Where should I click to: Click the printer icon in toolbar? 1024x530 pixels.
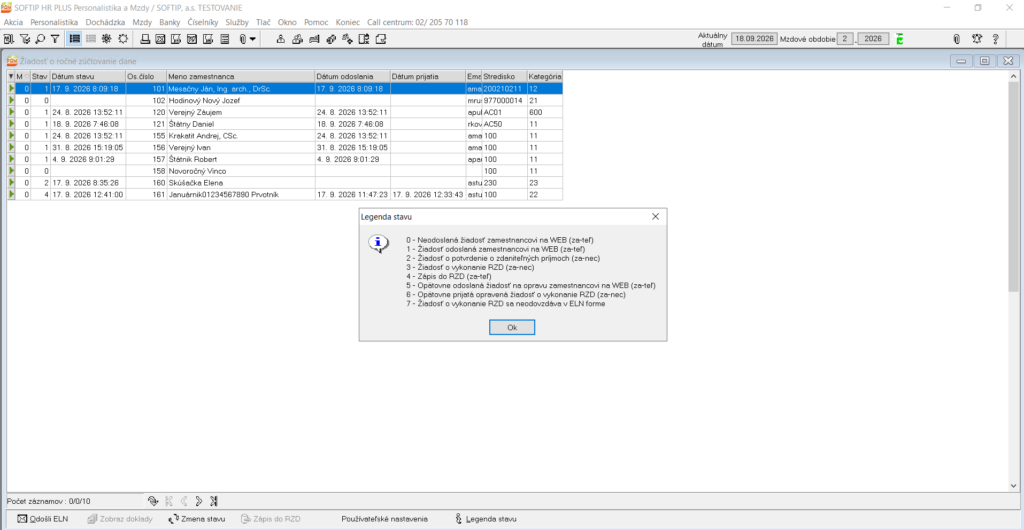(x=146, y=39)
